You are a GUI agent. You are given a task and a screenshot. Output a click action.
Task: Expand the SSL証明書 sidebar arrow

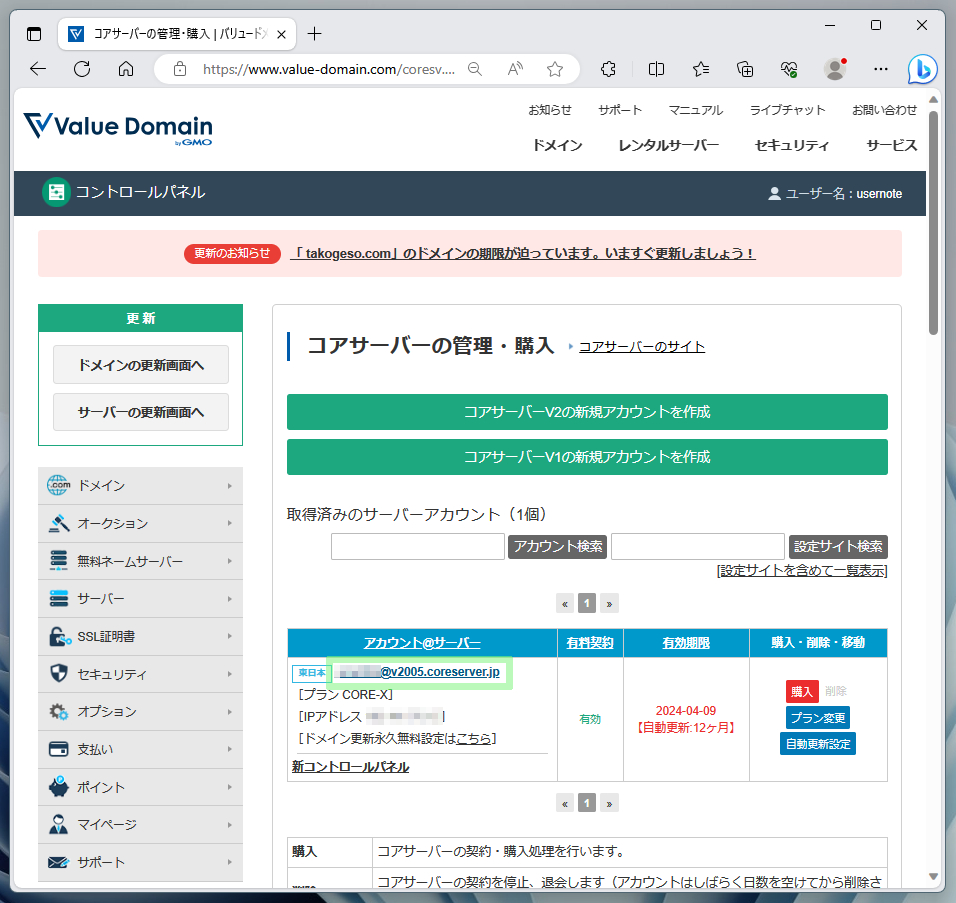[230, 636]
